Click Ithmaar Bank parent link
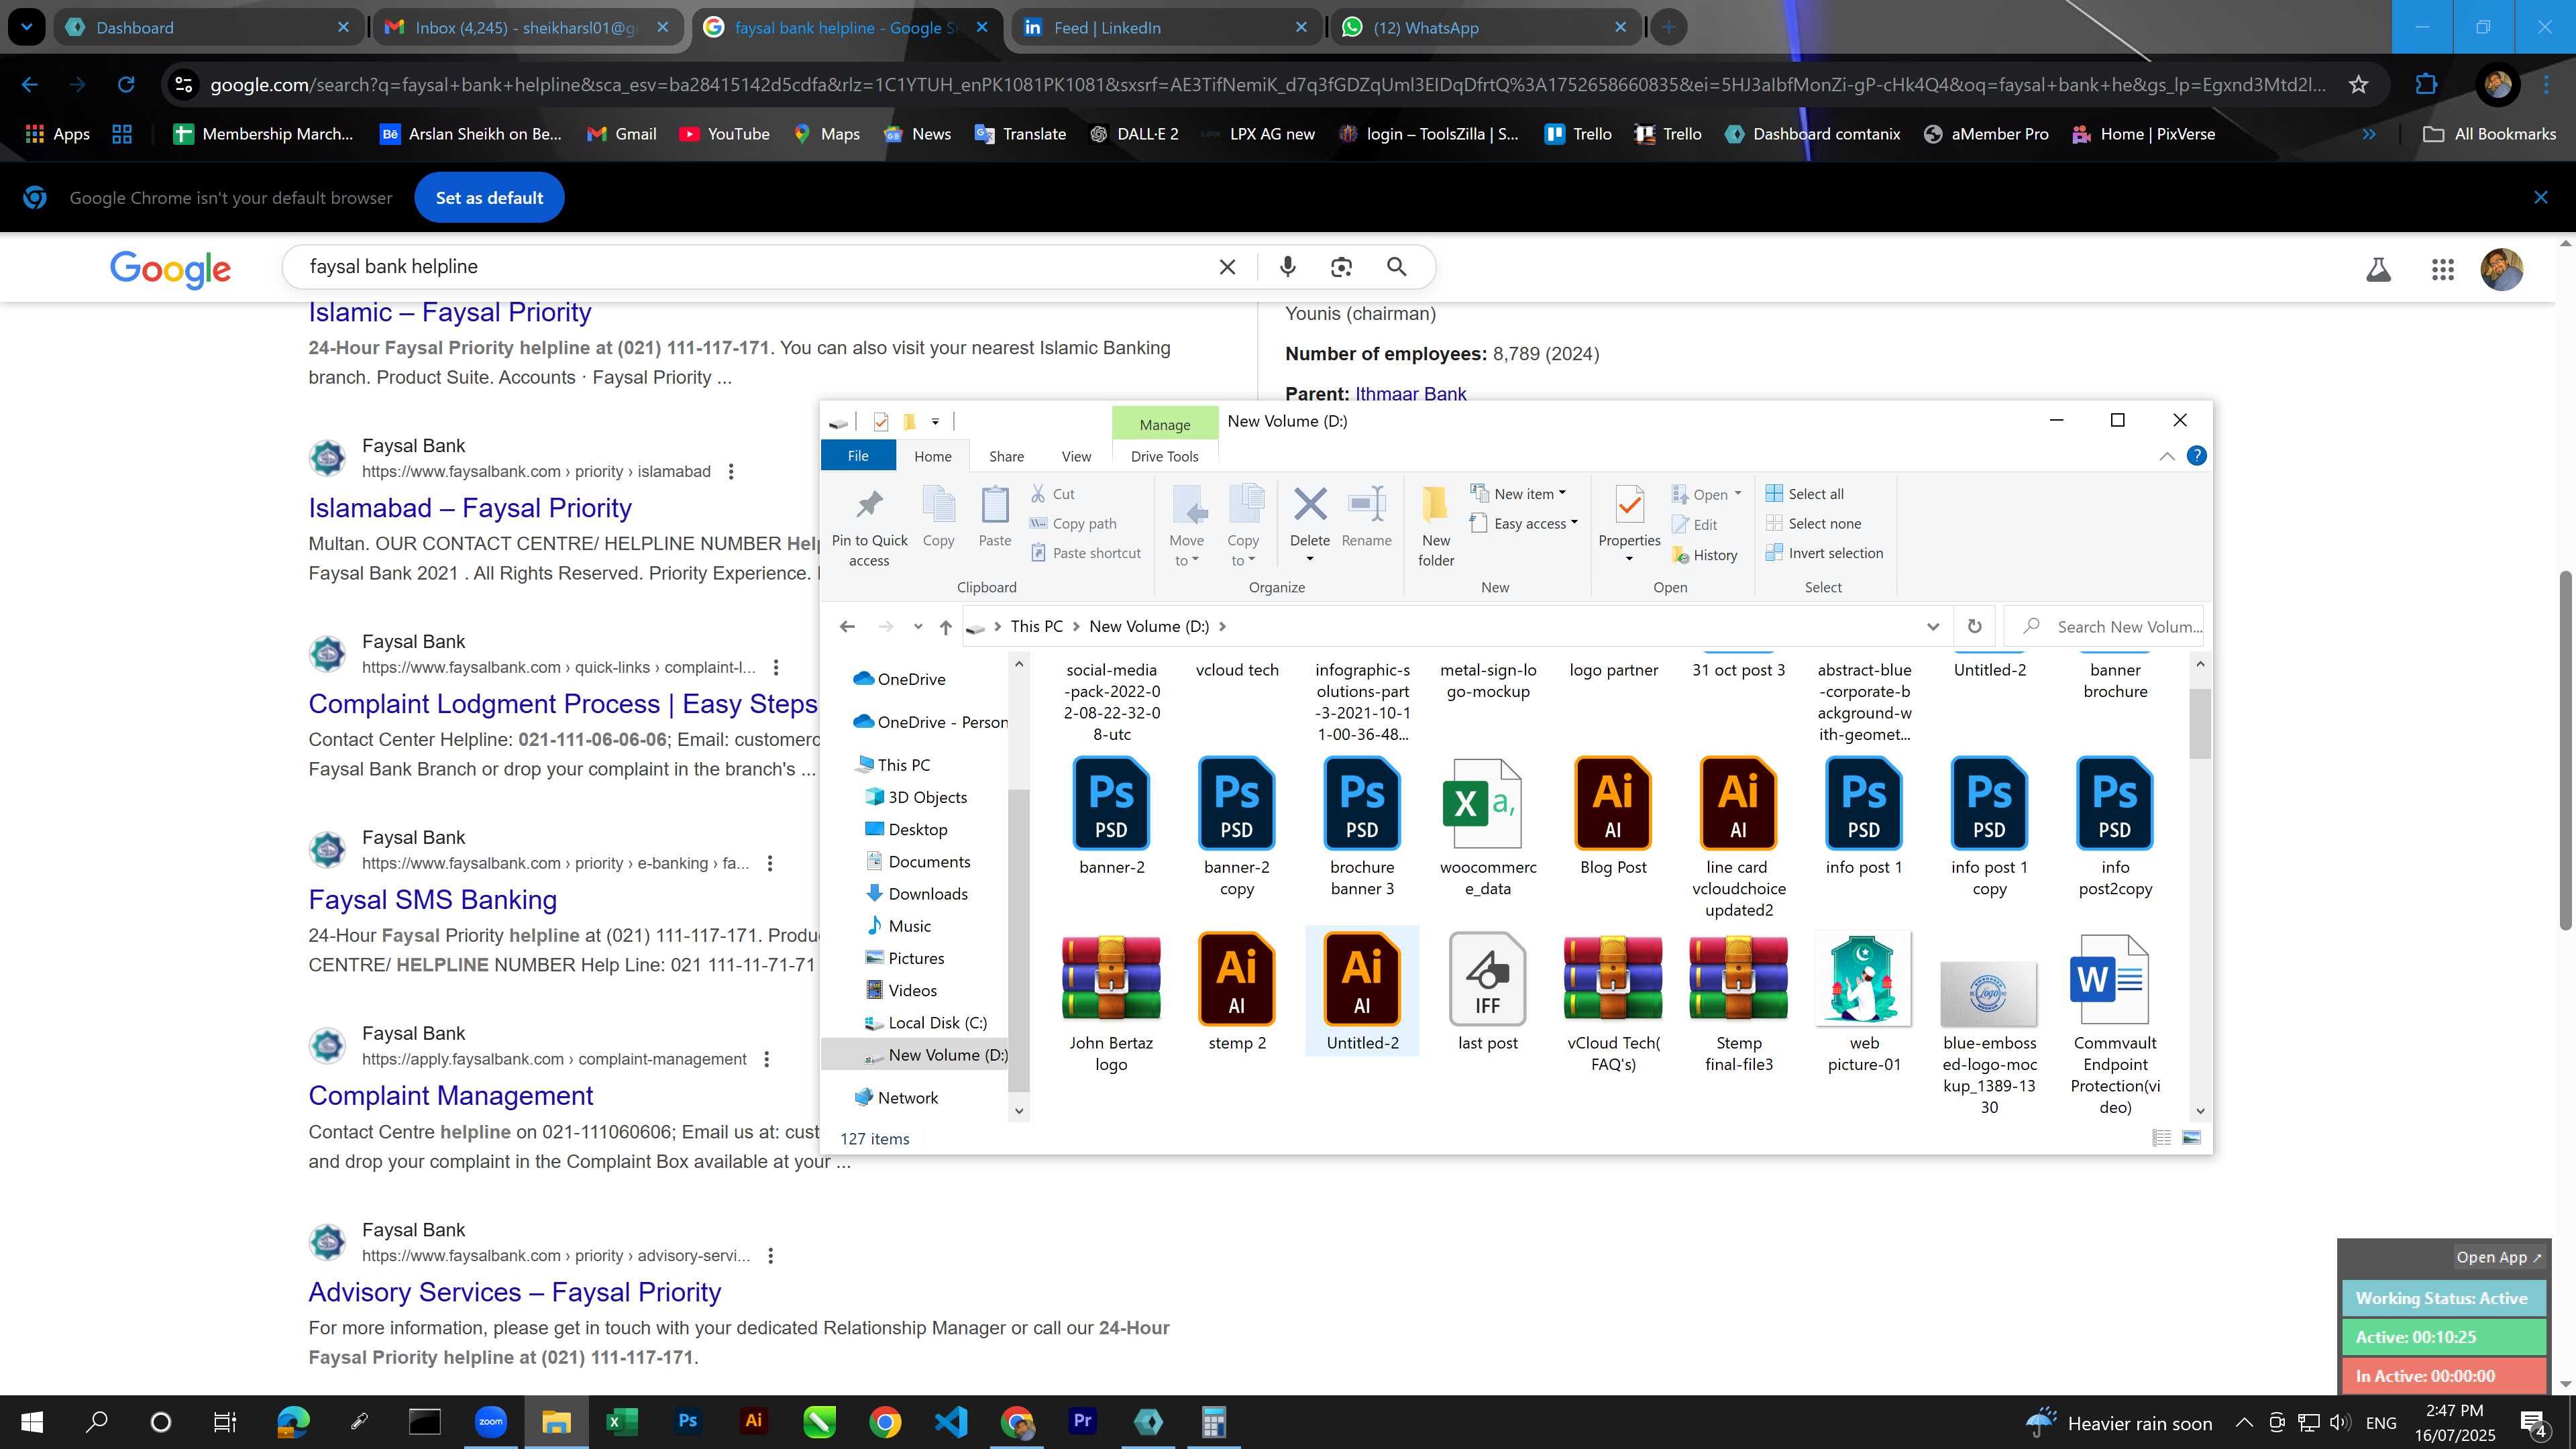2576x1449 pixels. (1410, 393)
